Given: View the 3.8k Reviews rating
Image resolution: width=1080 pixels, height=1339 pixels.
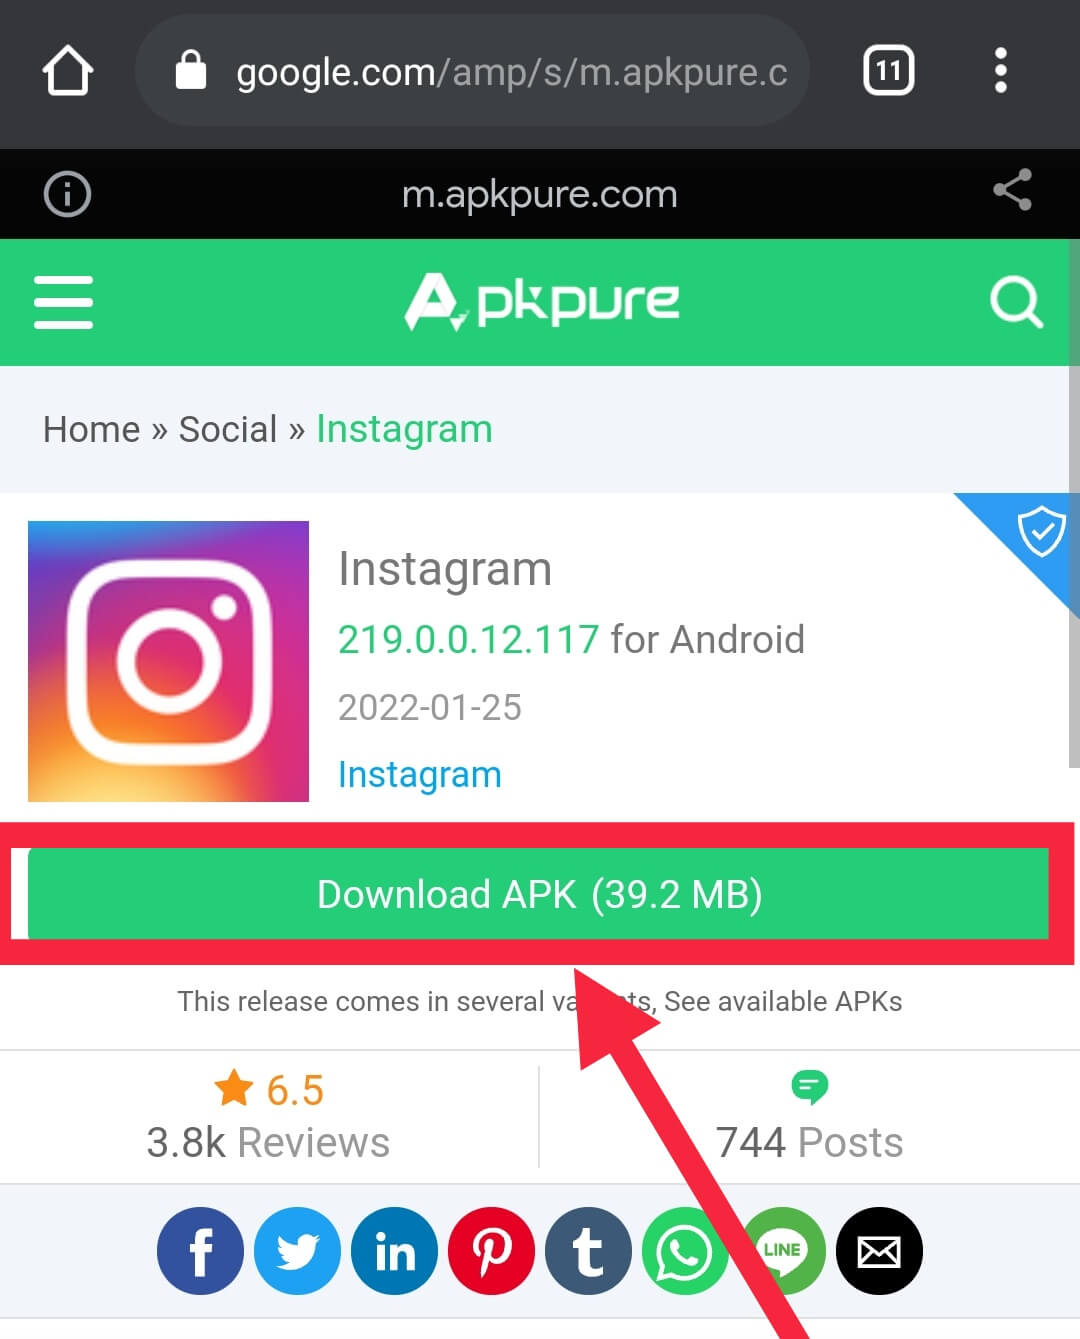Looking at the screenshot, I should (x=268, y=1118).
